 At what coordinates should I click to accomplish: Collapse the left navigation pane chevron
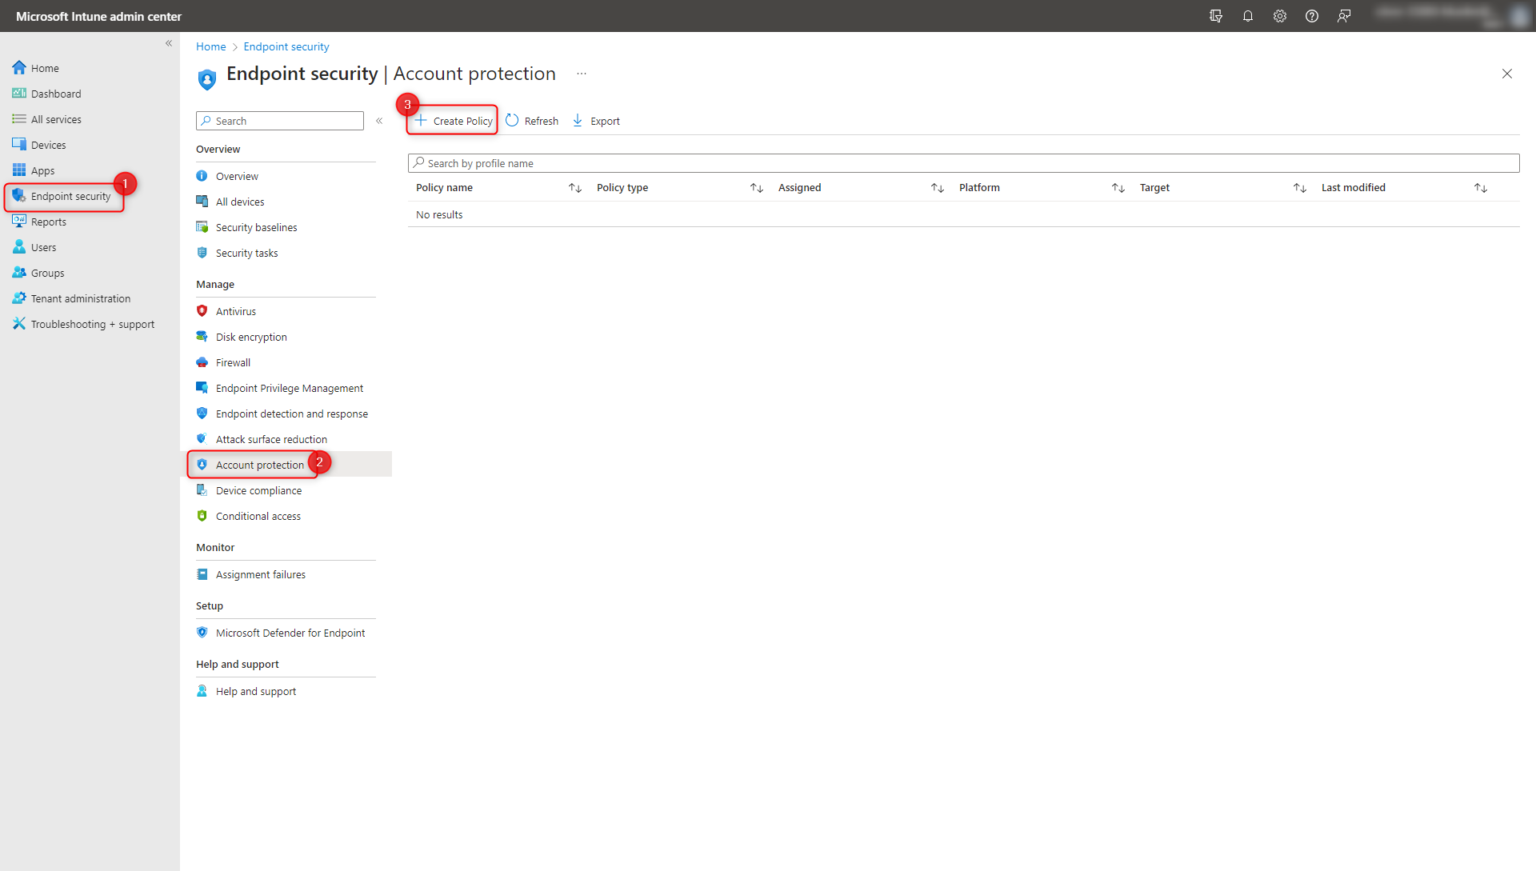pyautogui.click(x=168, y=43)
